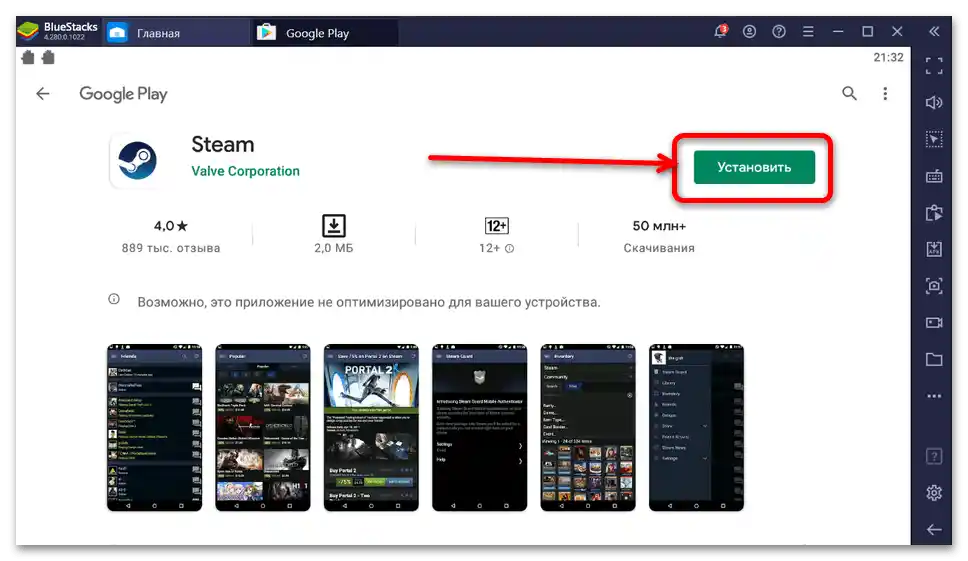Image resolution: width=968 pixels, height=561 pixels.
Task: Click the Steam app icon
Action: (x=137, y=160)
